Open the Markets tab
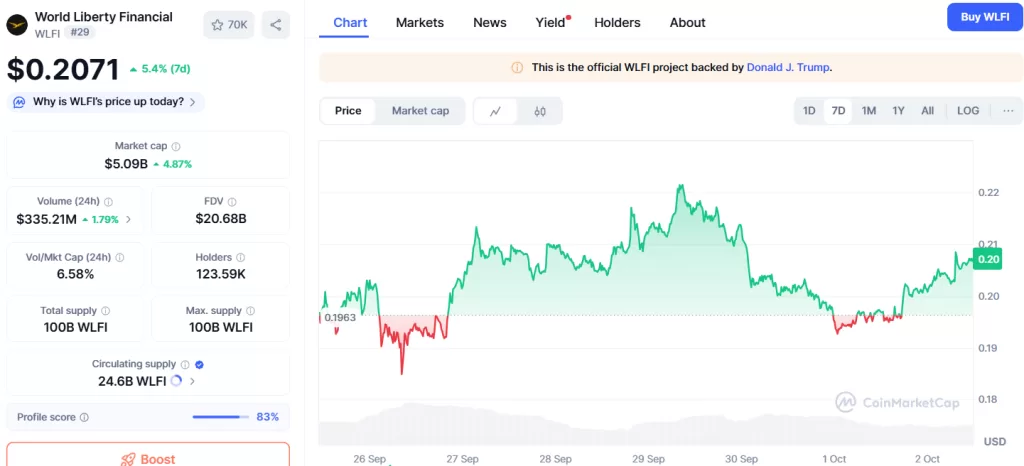1024x466 pixels. (x=420, y=22)
